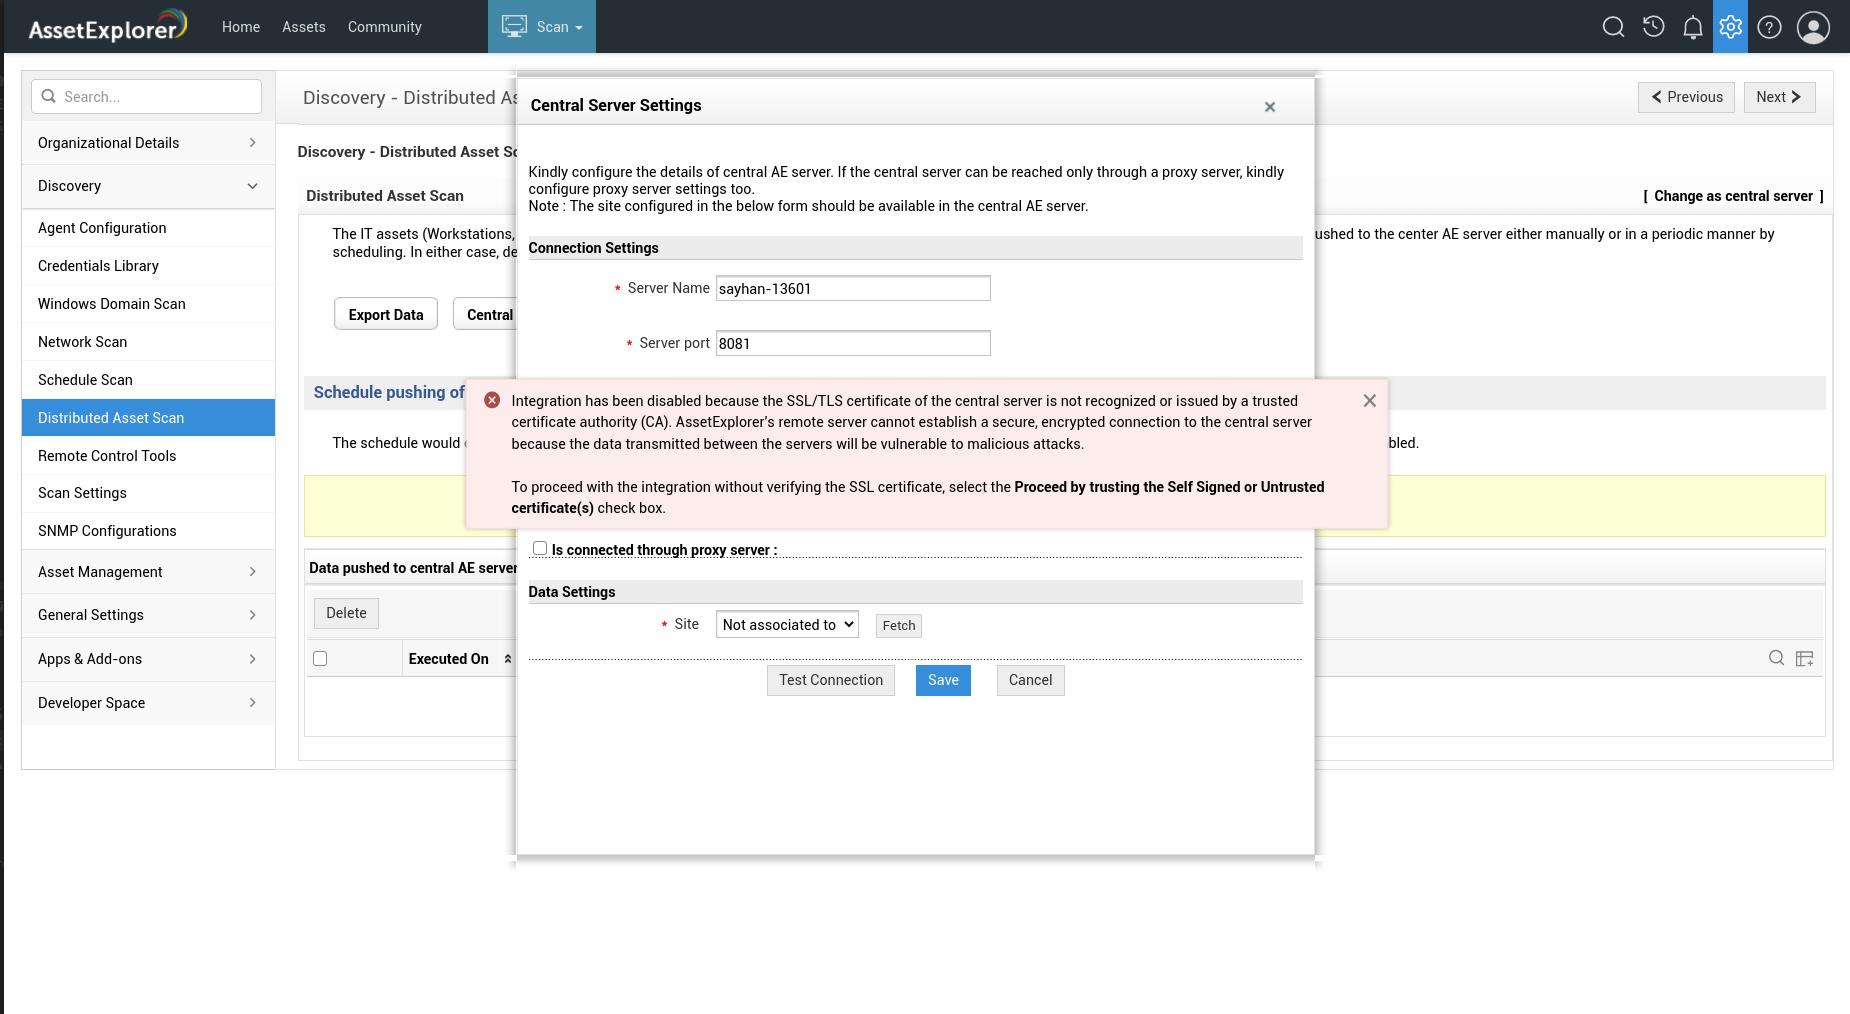Screen dimensions: 1850x1014
Task: Open the Site dropdown Not associated to
Action: 787,625
